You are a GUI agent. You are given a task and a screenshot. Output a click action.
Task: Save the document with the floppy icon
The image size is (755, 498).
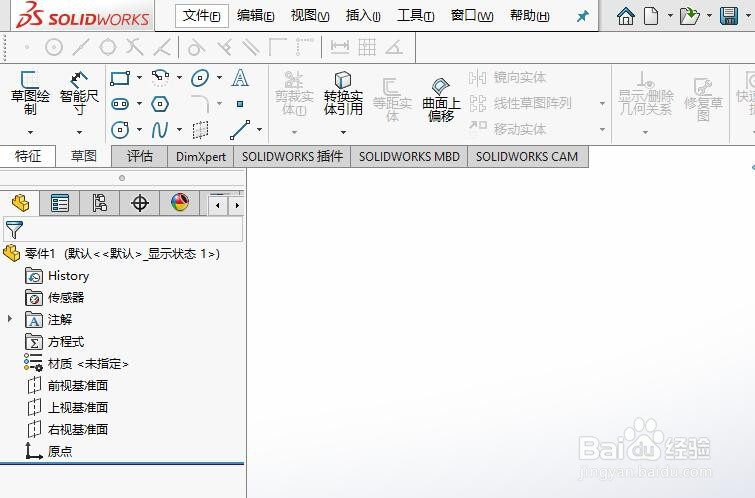click(x=729, y=16)
